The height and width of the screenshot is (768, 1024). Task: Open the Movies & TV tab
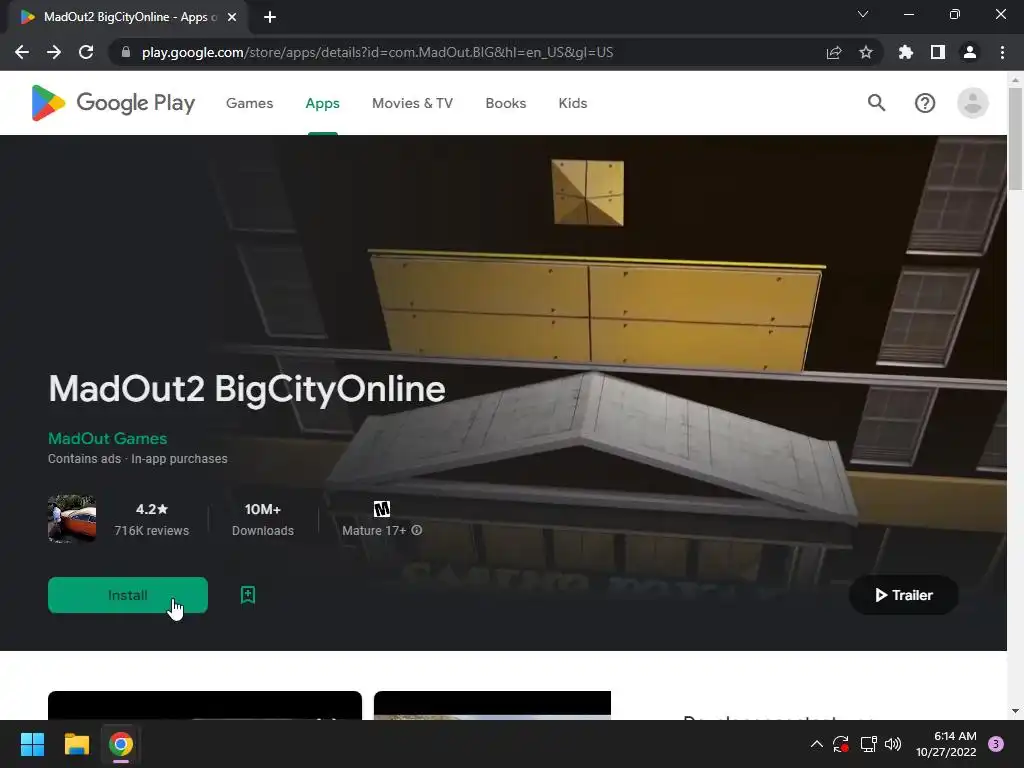pos(412,103)
